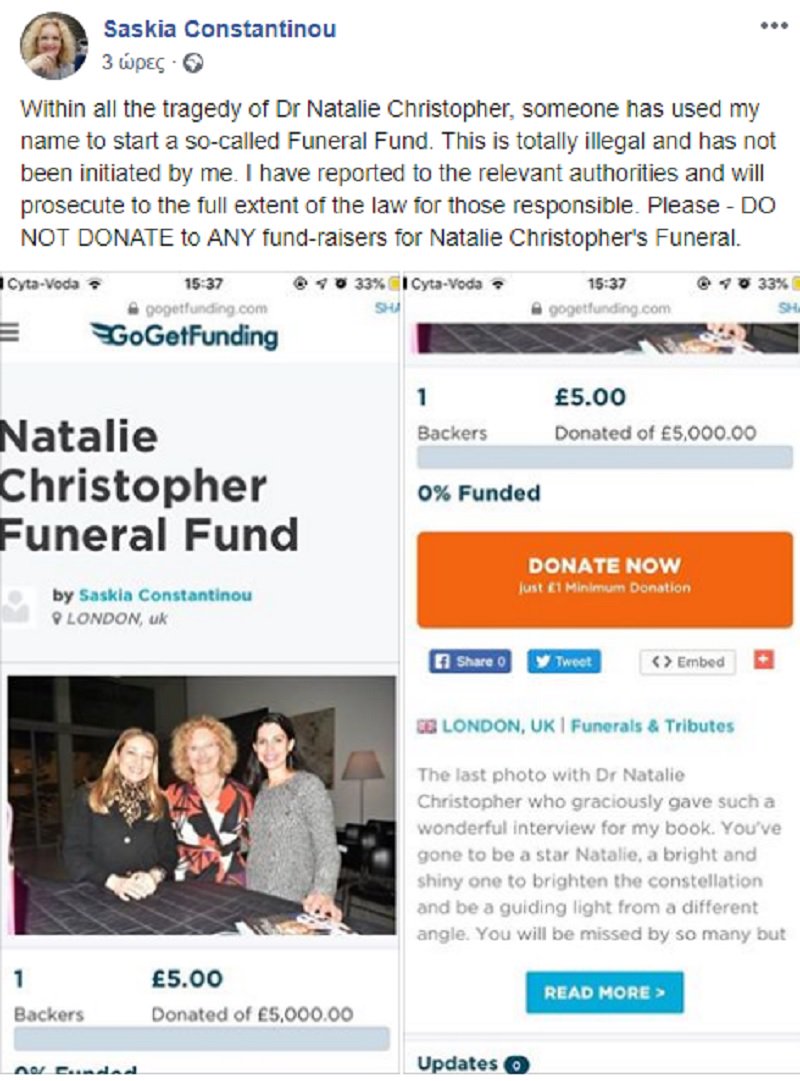Click Saskia Constantinou's profile picture
Image resolution: width=800 pixels, height=1081 pixels.
(54, 46)
